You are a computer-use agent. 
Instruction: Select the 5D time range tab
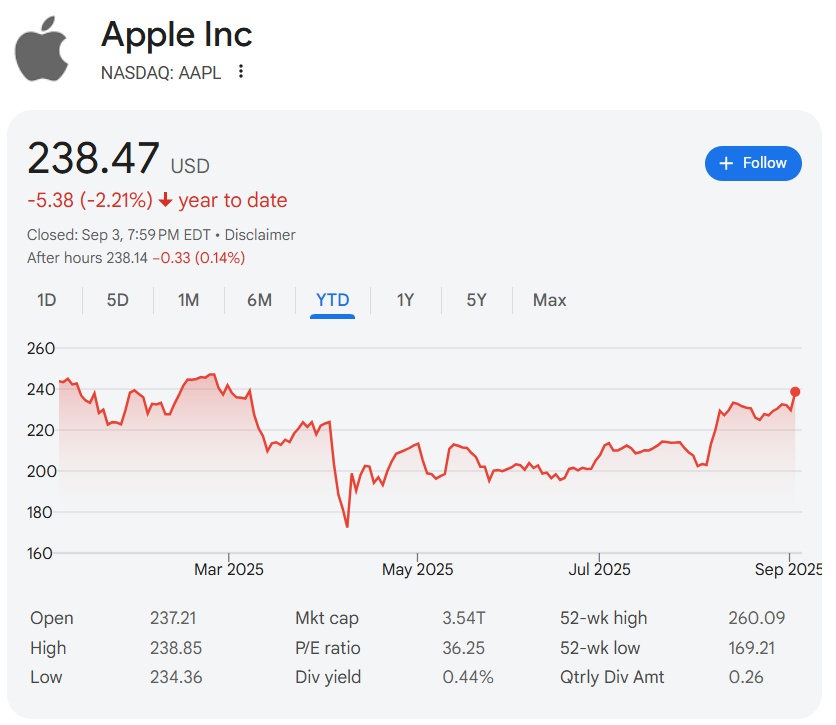[118, 300]
